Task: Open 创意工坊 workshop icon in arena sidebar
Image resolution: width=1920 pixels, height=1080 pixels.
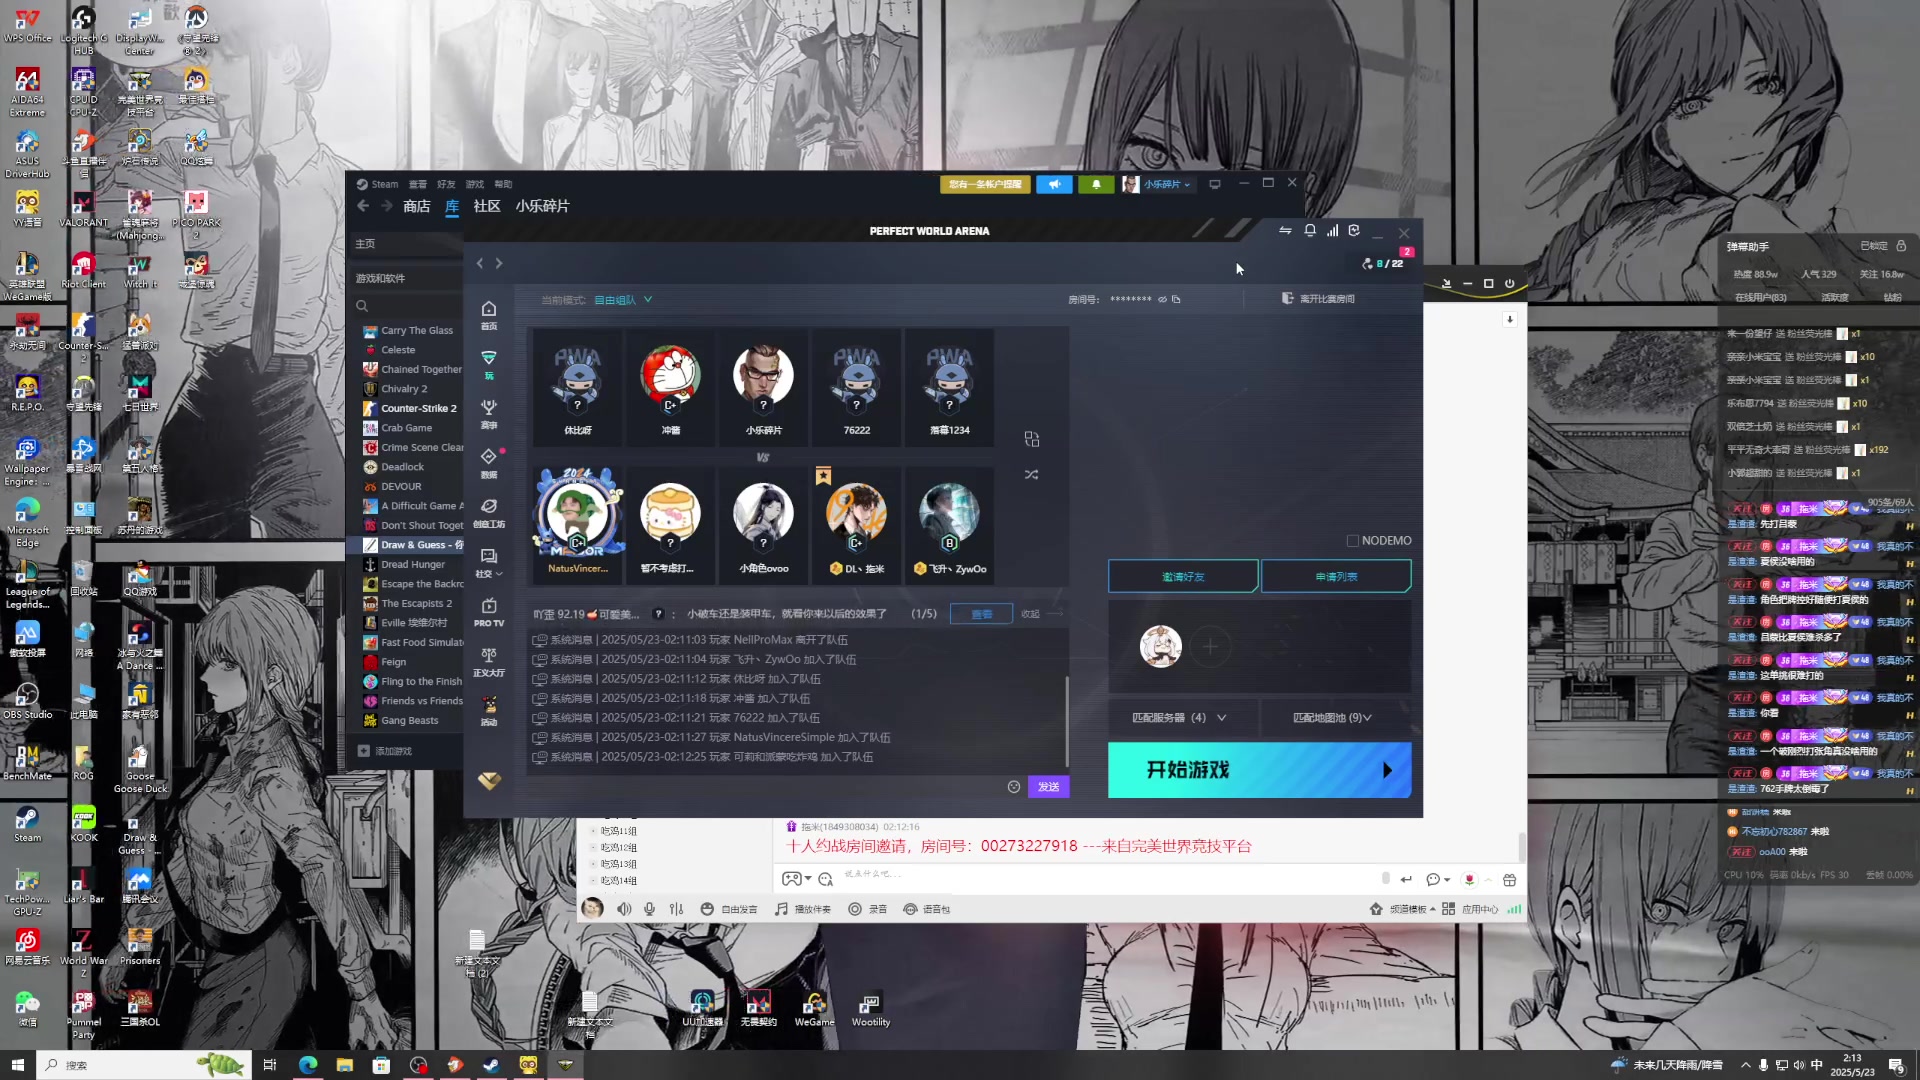Action: (x=489, y=512)
